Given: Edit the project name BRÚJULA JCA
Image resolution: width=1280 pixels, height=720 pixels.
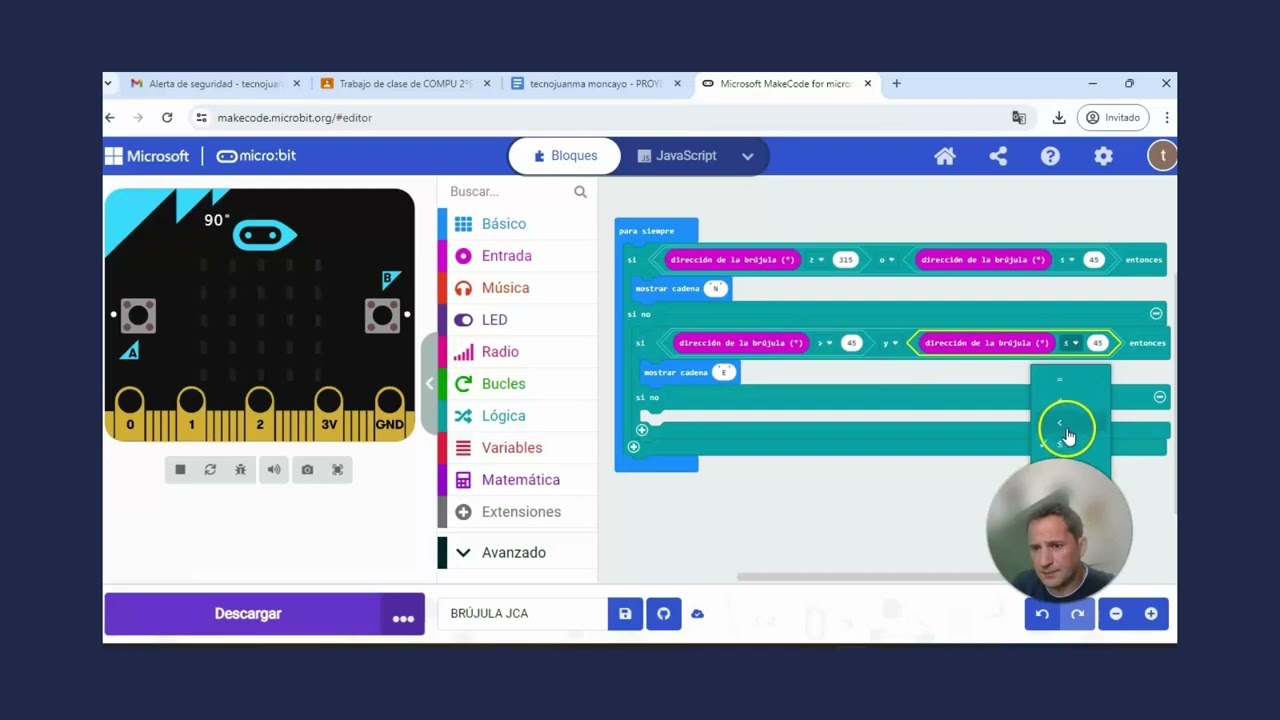Looking at the screenshot, I should (522, 613).
